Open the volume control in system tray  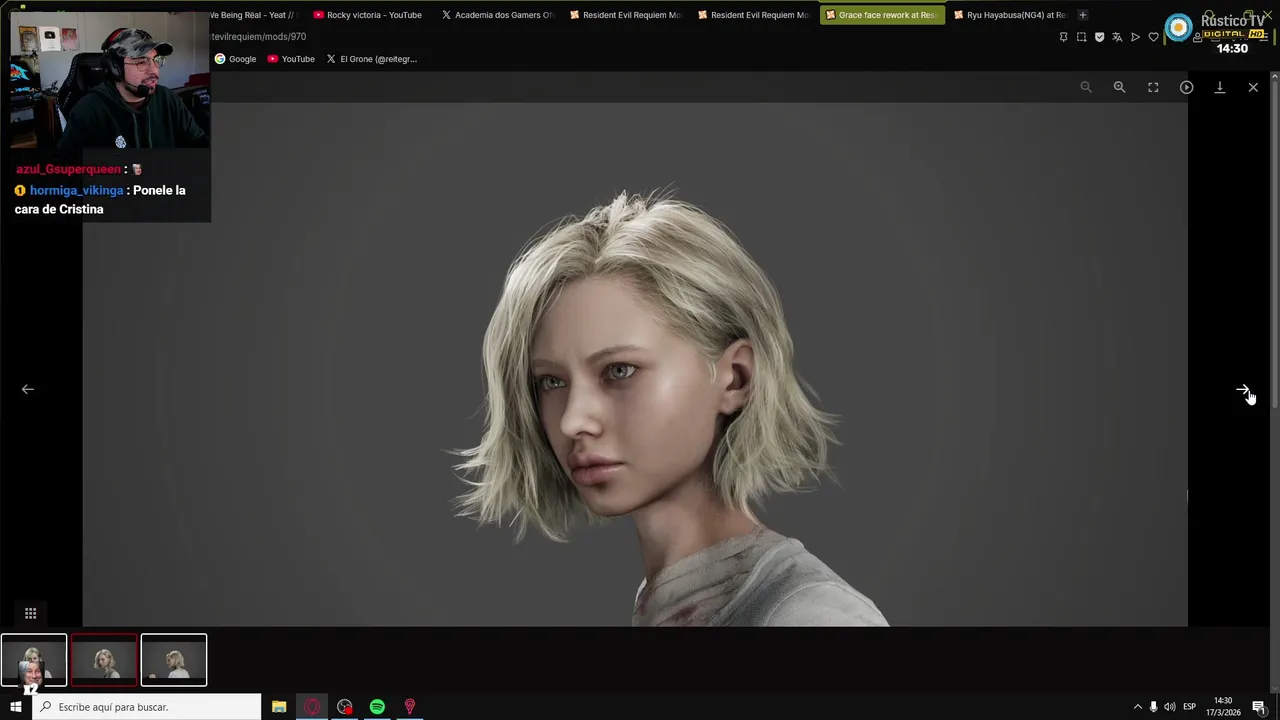1170,707
